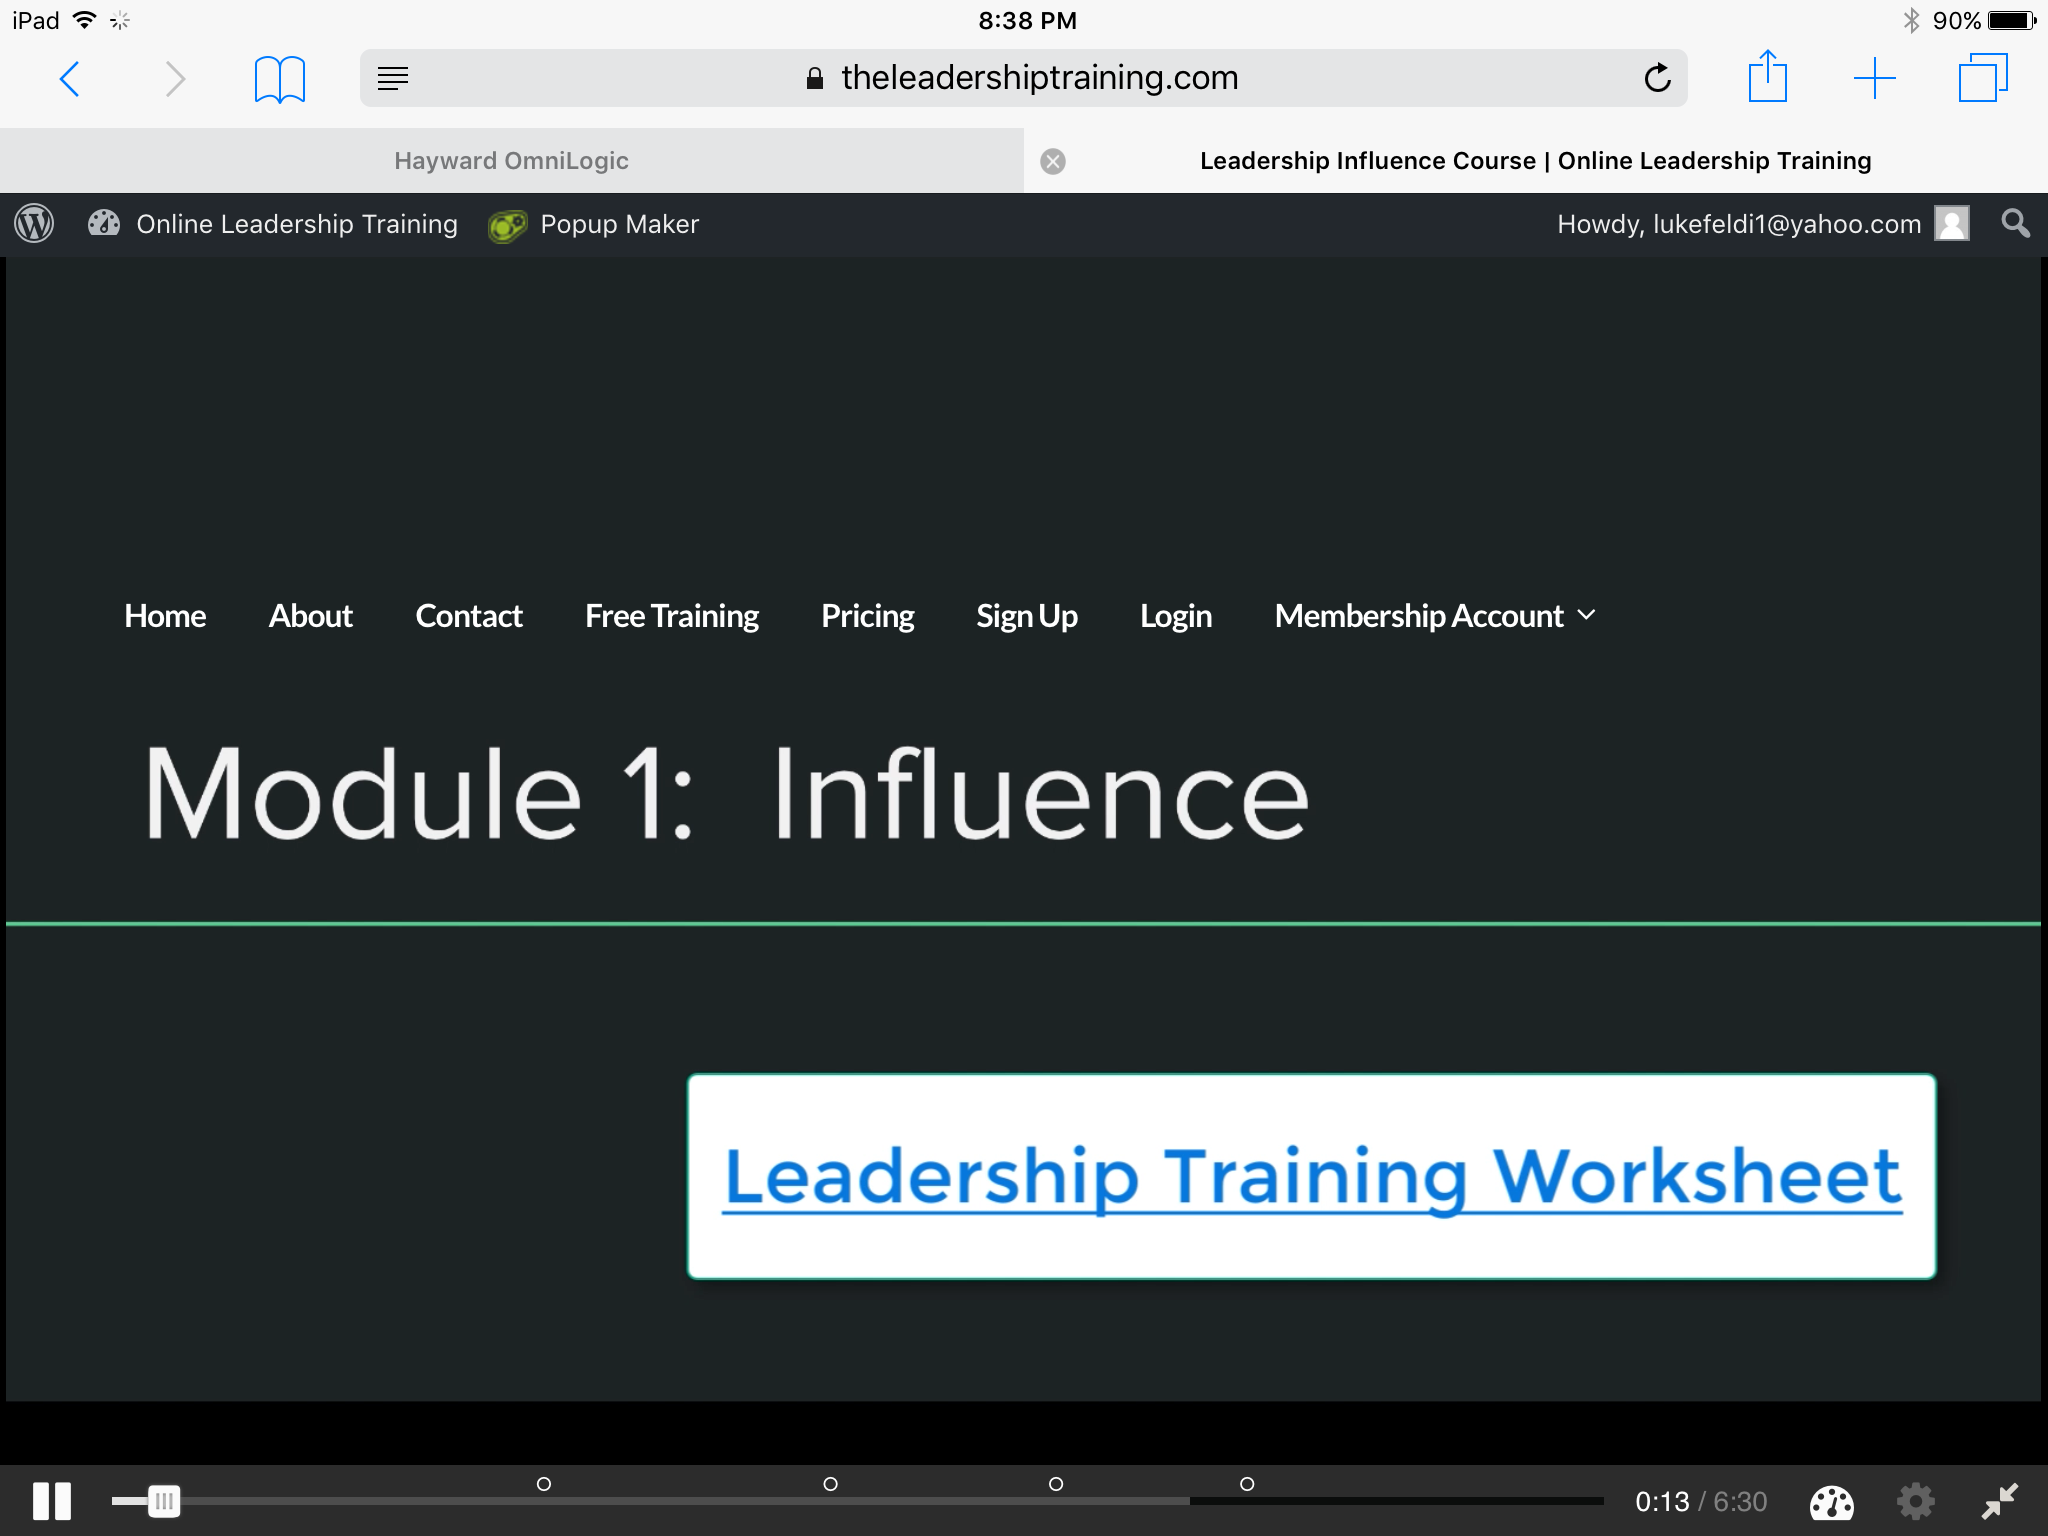Pause the video playback
The height and width of the screenshot is (1536, 2048).
52,1501
